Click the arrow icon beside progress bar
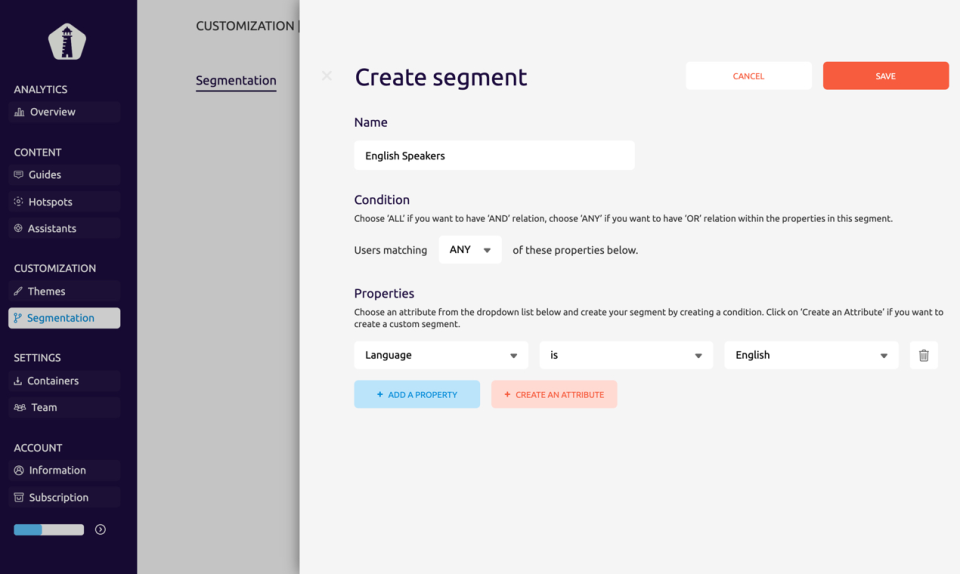Screen dimensions: 960x574 click(100, 530)
